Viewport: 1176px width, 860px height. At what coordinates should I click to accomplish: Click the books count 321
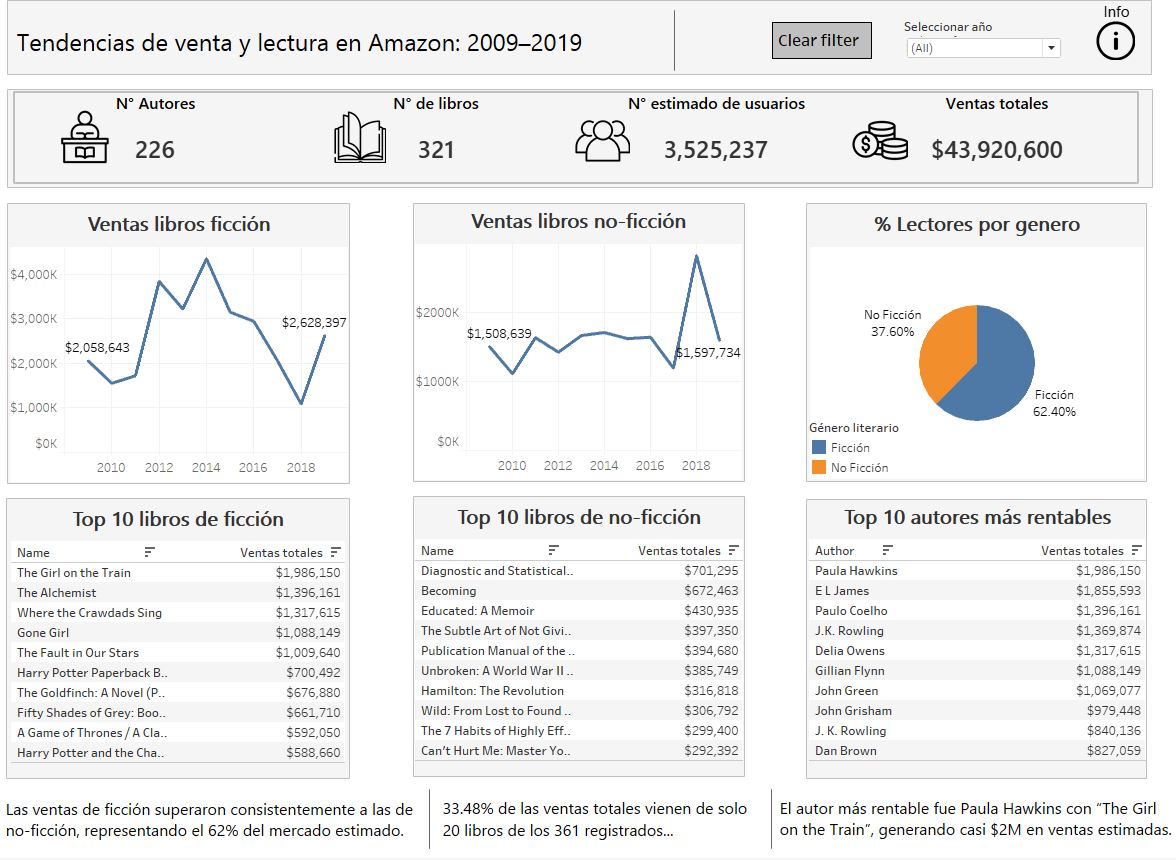tap(436, 149)
